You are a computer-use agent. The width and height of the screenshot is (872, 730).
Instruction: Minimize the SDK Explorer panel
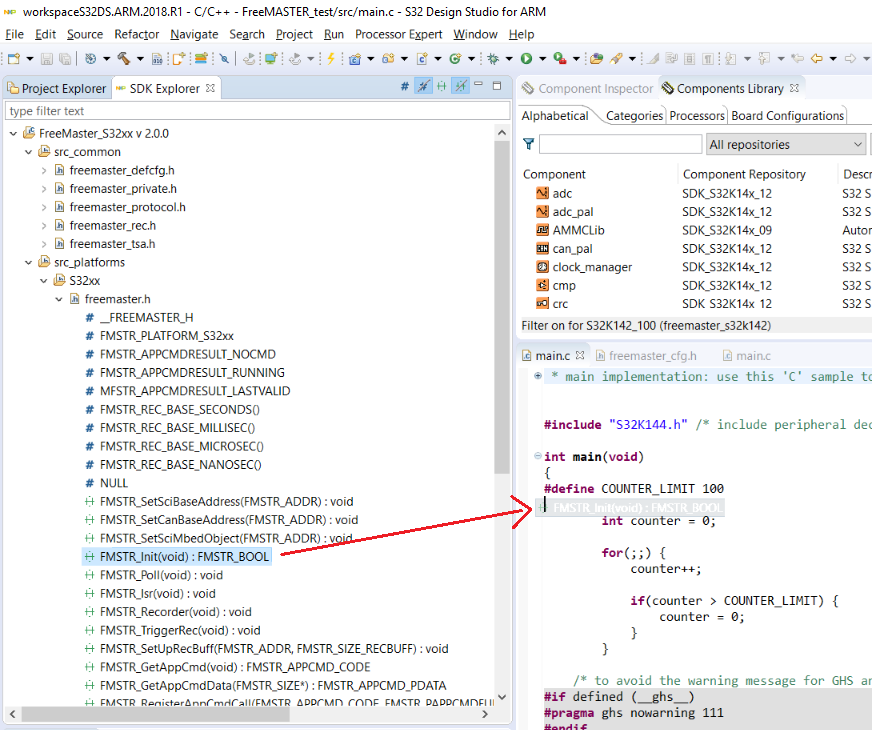point(480,87)
